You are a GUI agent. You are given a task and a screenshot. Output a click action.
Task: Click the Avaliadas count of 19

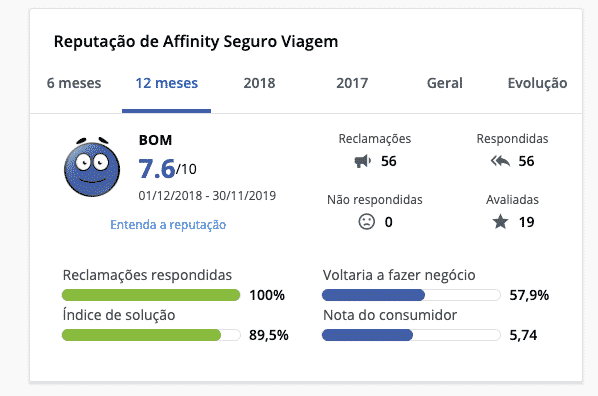pyautogui.click(x=526, y=222)
